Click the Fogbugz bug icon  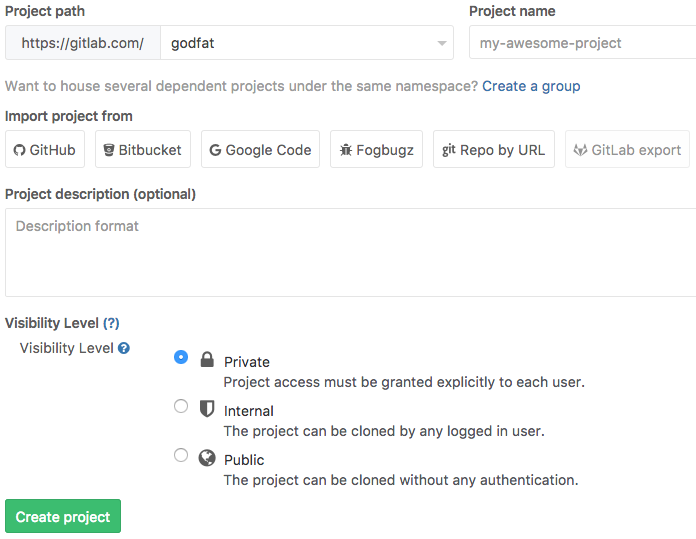pos(346,150)
